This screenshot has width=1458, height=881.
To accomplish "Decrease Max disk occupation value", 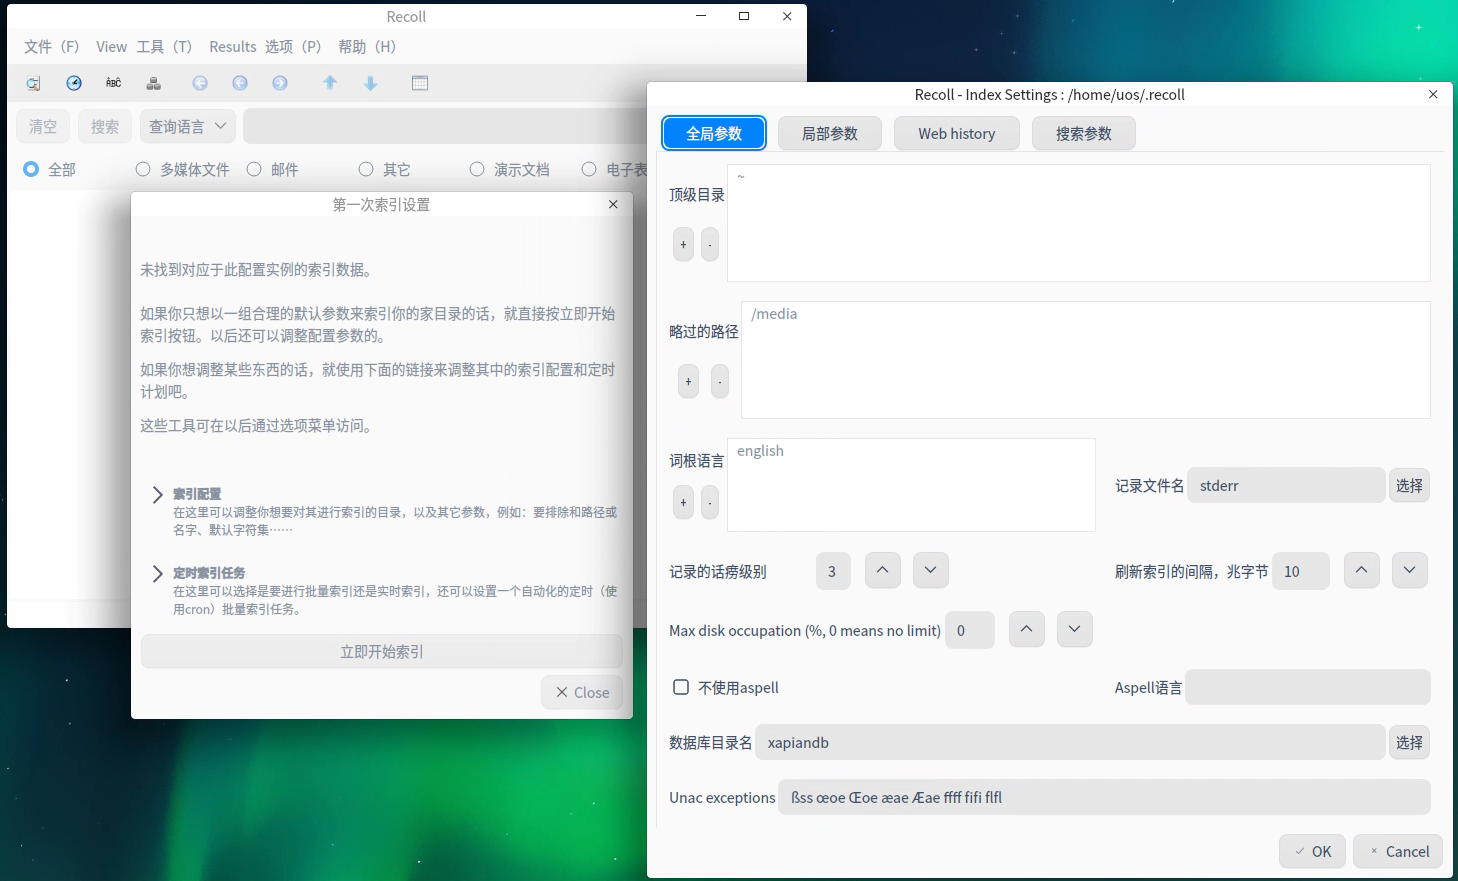I will coord(1074,629).
